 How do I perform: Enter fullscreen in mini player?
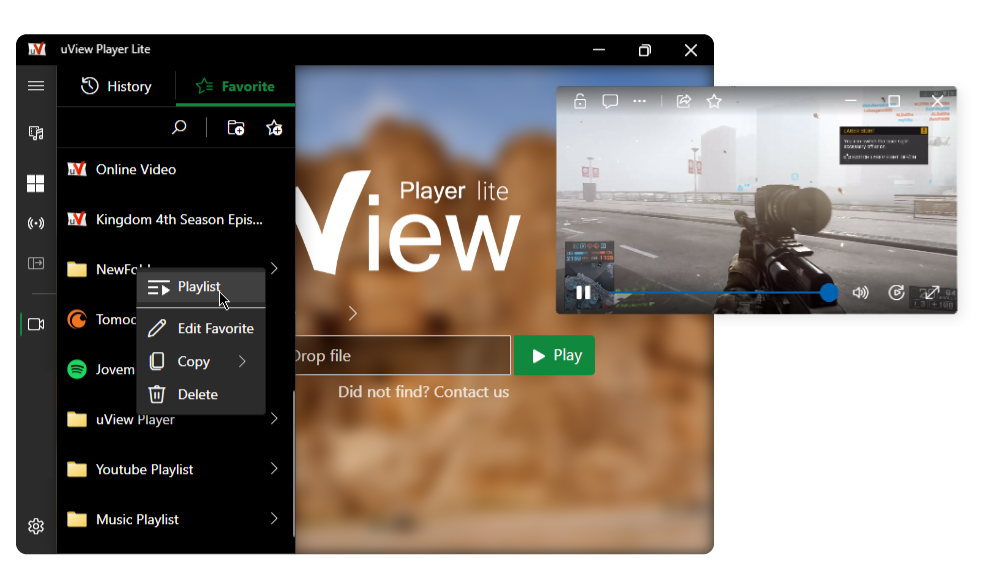coord(932,293)
